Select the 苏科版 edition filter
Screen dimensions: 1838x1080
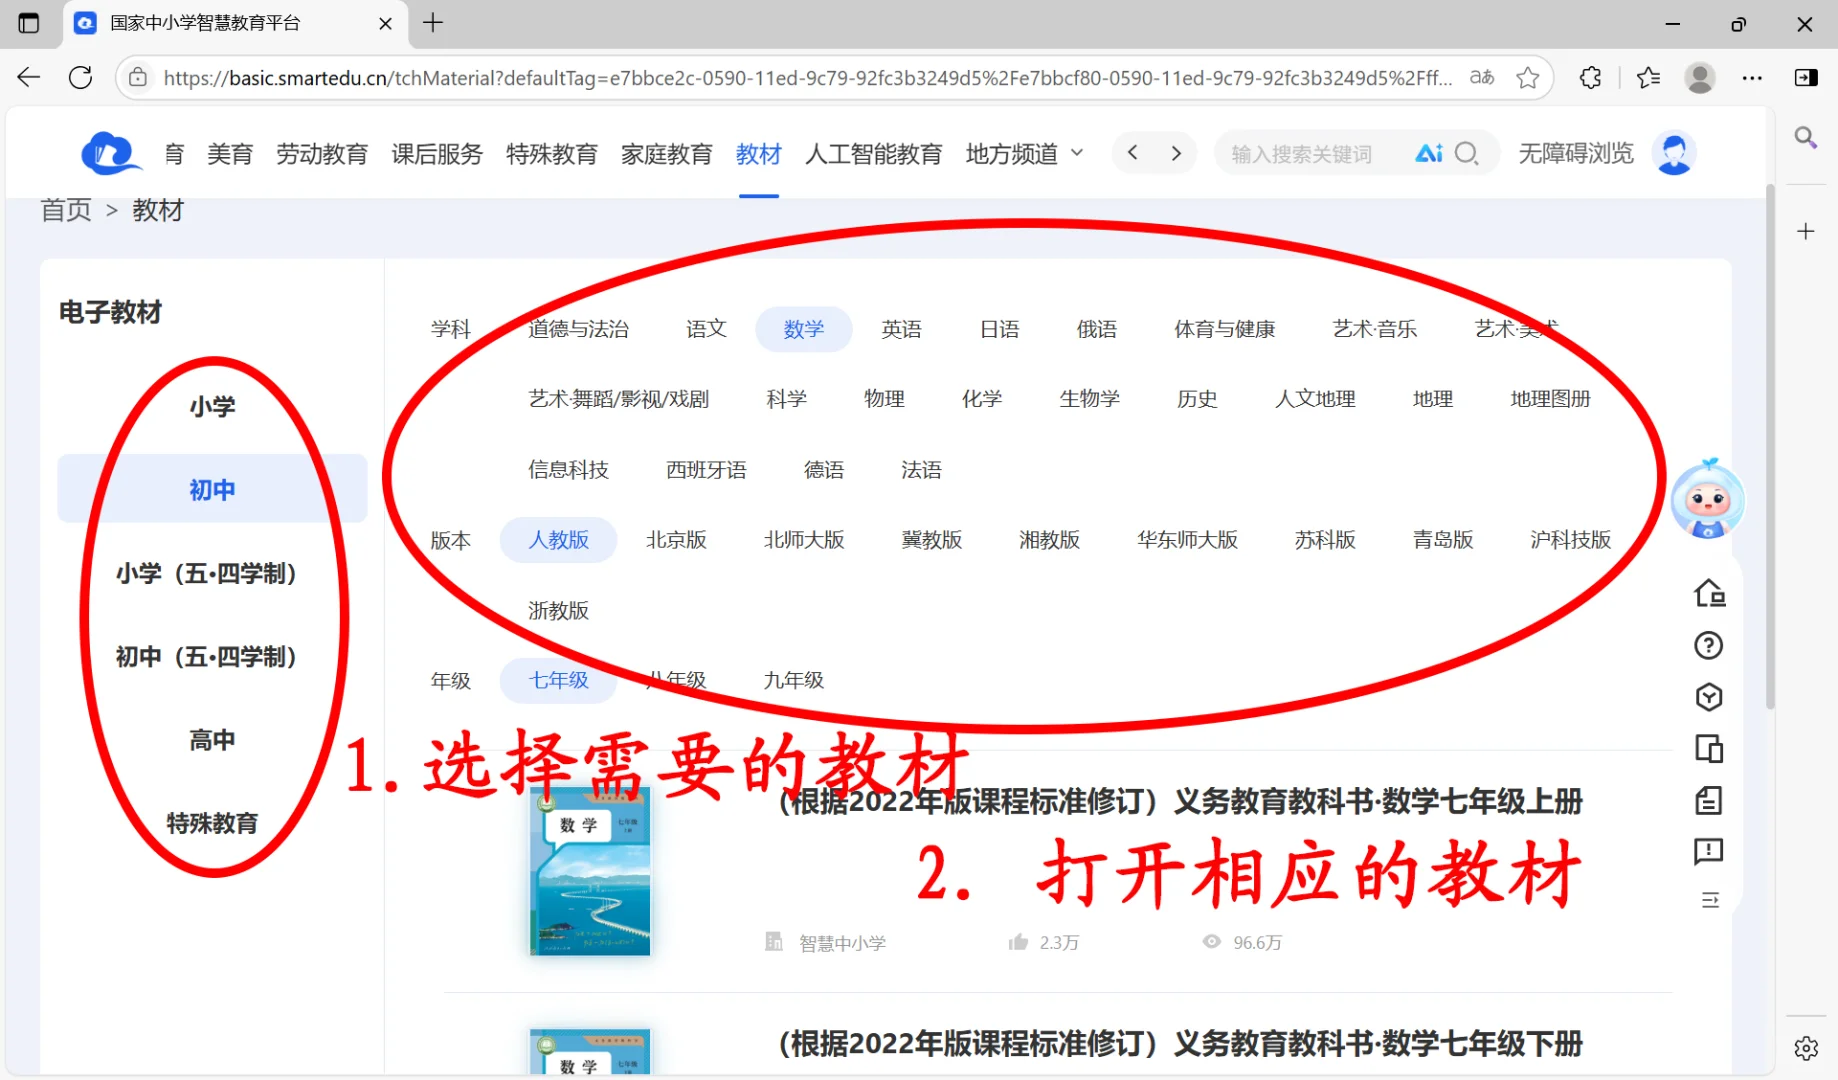1325,540
